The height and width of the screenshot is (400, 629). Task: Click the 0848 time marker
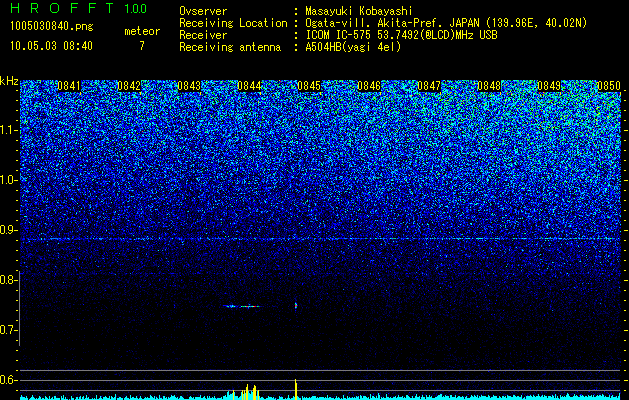coord(489,86)
